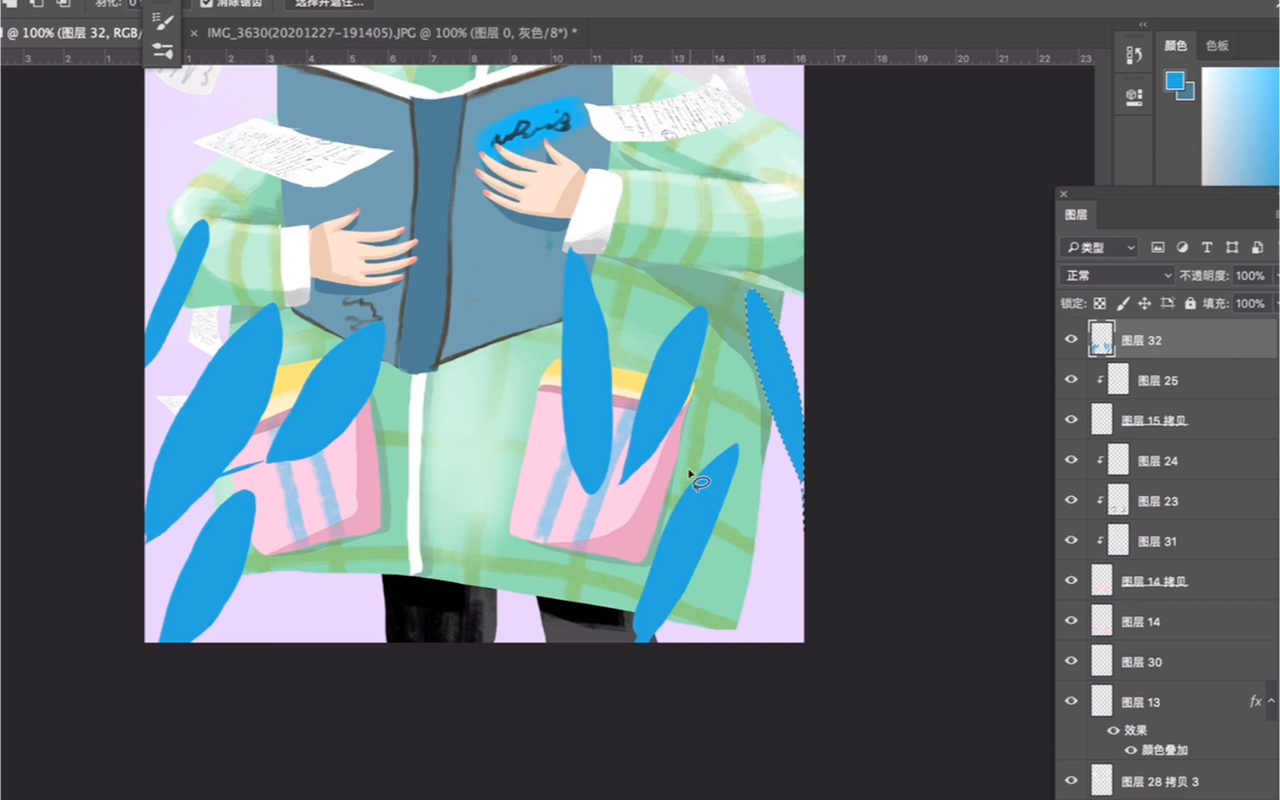Select the 图层 23 layer thumbnail
Image resolution: width=1280 pixels, height=800 pixels.
click(x=1118, y=500)
